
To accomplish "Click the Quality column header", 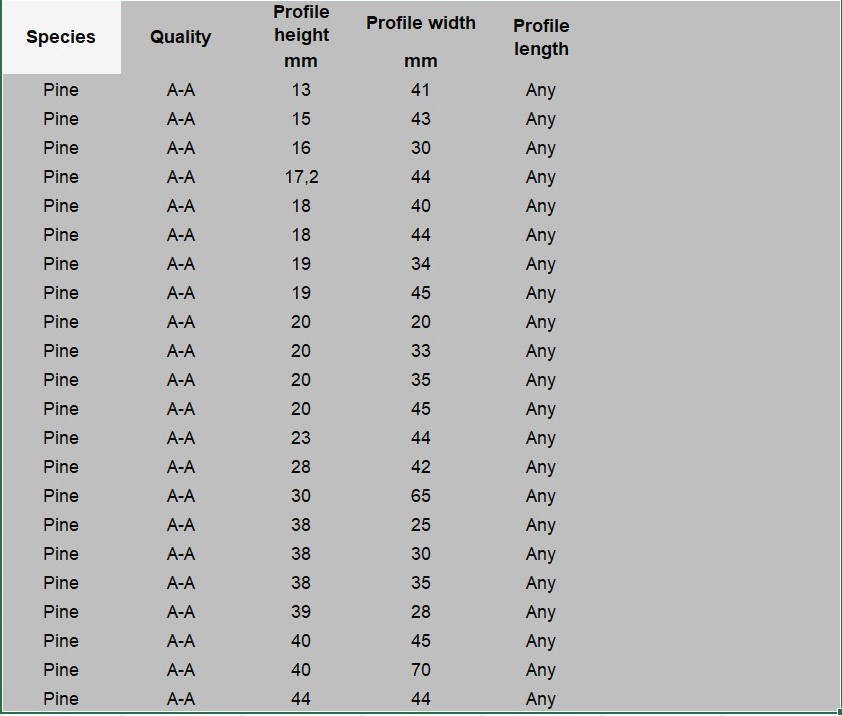I will (180, 38).
